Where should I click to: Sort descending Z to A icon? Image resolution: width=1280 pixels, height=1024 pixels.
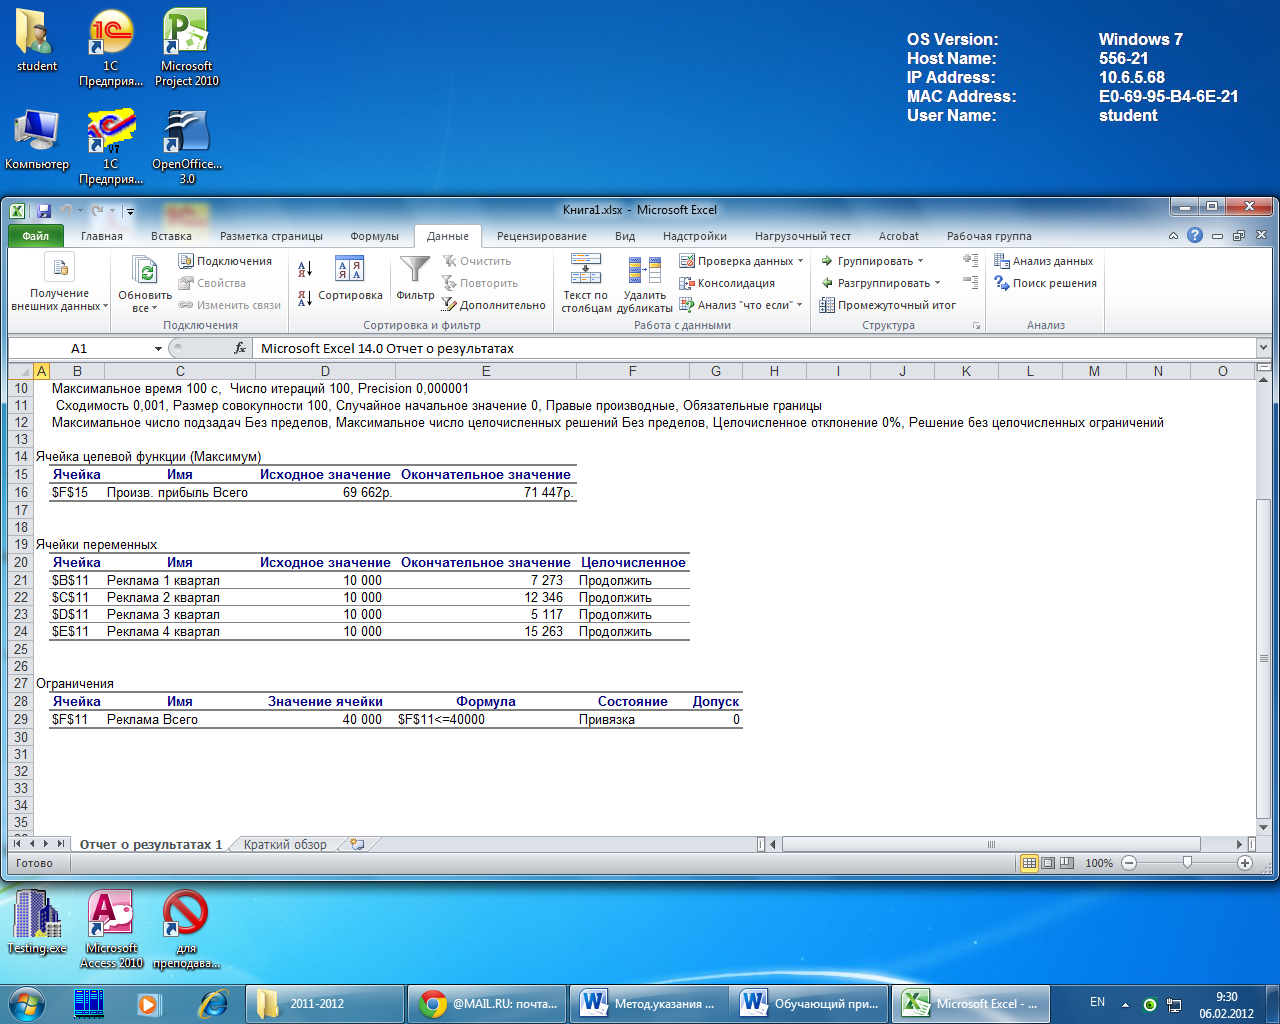[305, 298]
